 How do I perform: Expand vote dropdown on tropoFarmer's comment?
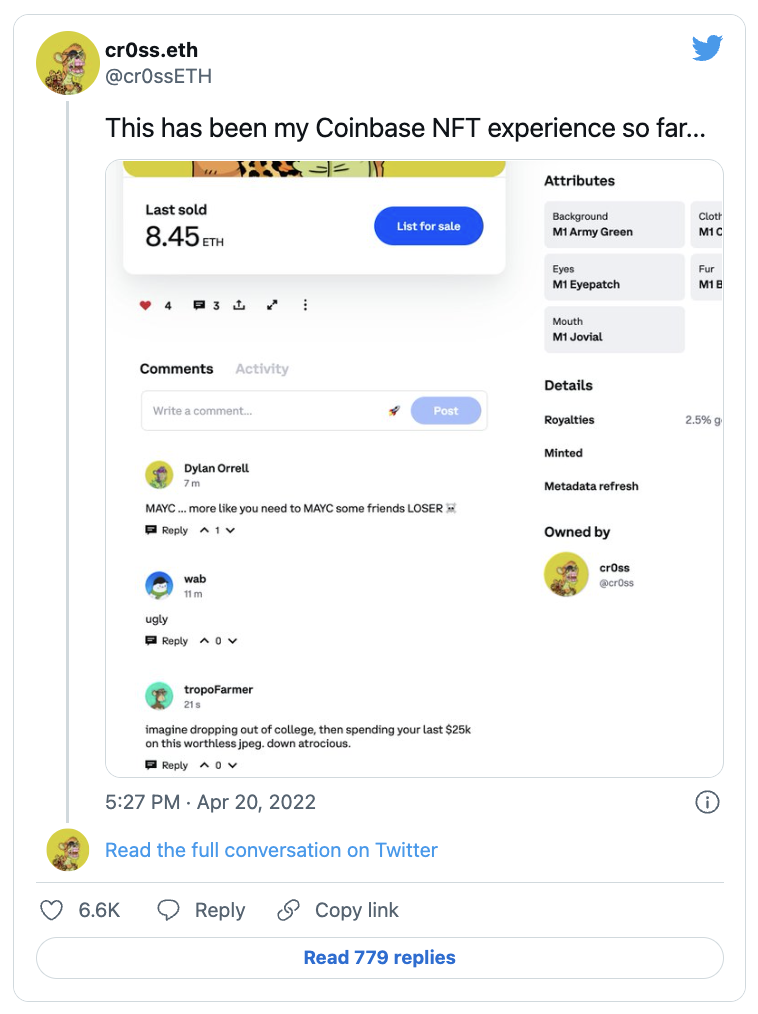click(x=232, y=766)
